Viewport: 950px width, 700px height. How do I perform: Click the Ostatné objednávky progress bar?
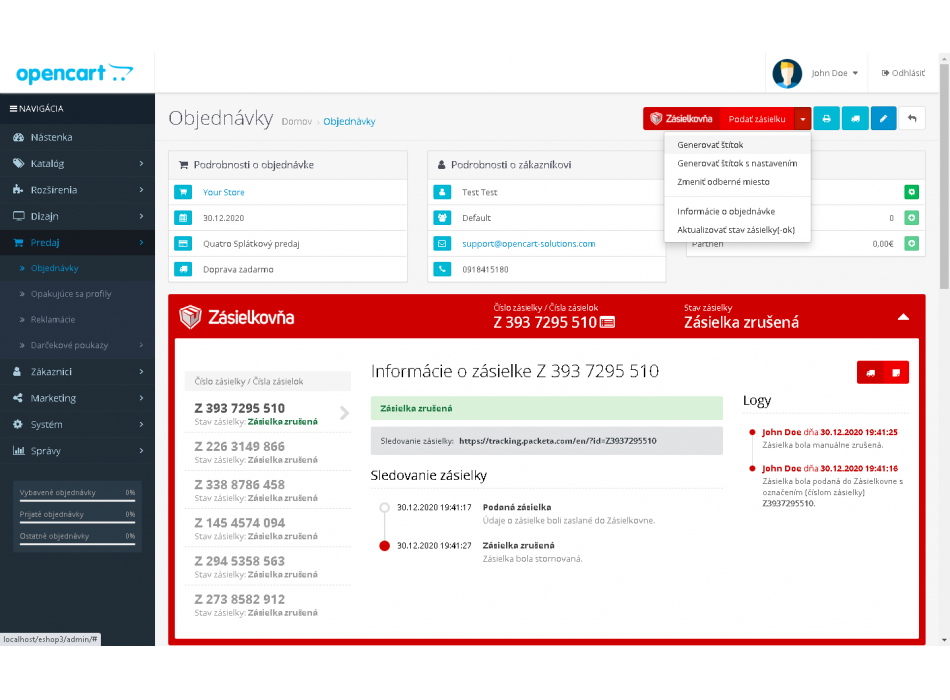tap(77, 544)
